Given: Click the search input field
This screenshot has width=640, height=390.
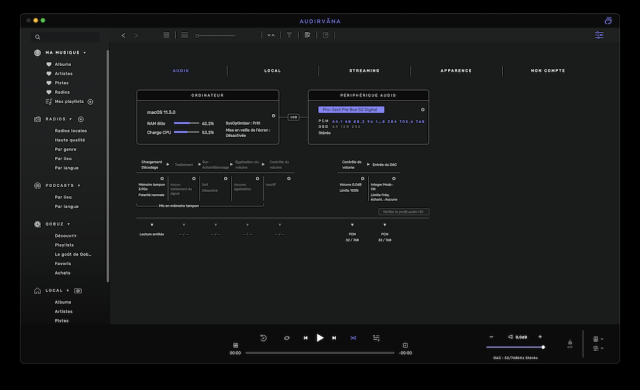Looking at the screenshot, I should click(x=65, y=37).
